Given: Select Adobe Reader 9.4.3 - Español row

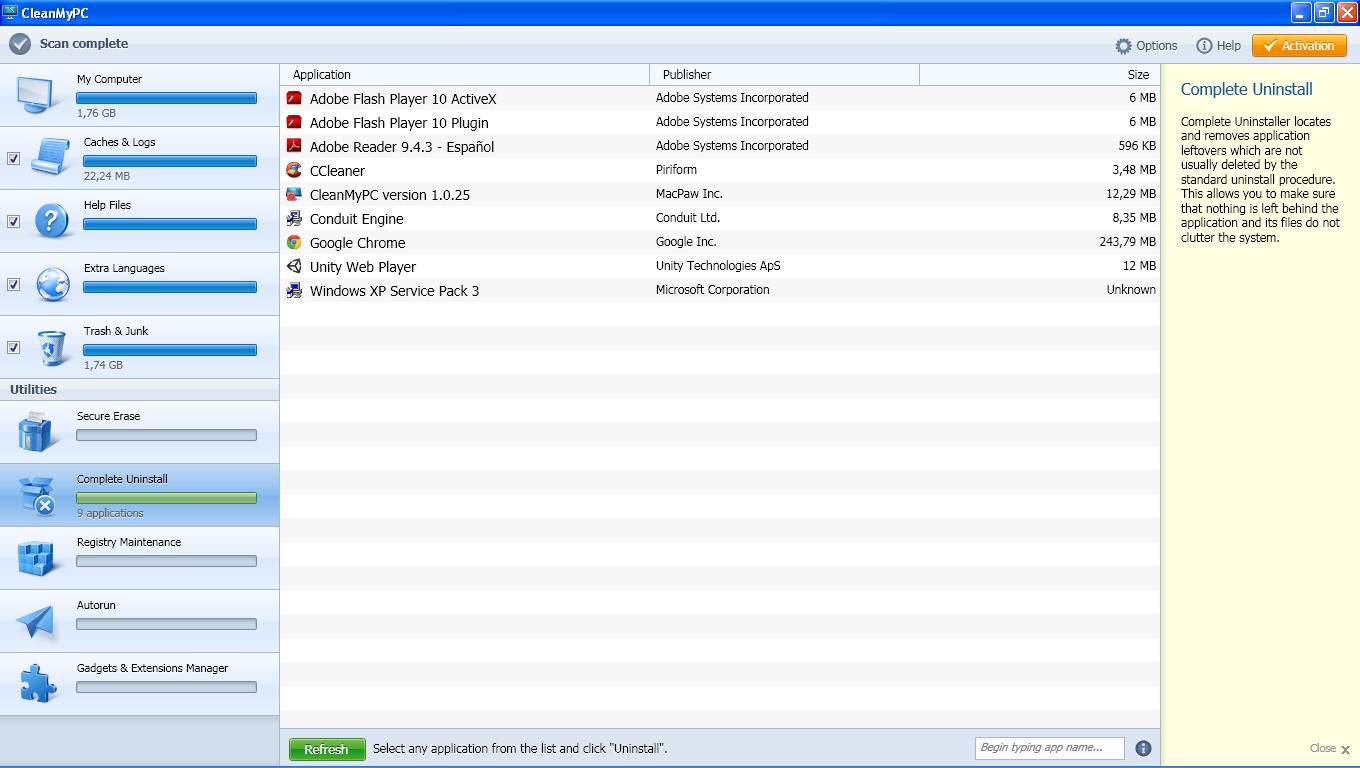Looking at the screenshot, I should [720, 146].
